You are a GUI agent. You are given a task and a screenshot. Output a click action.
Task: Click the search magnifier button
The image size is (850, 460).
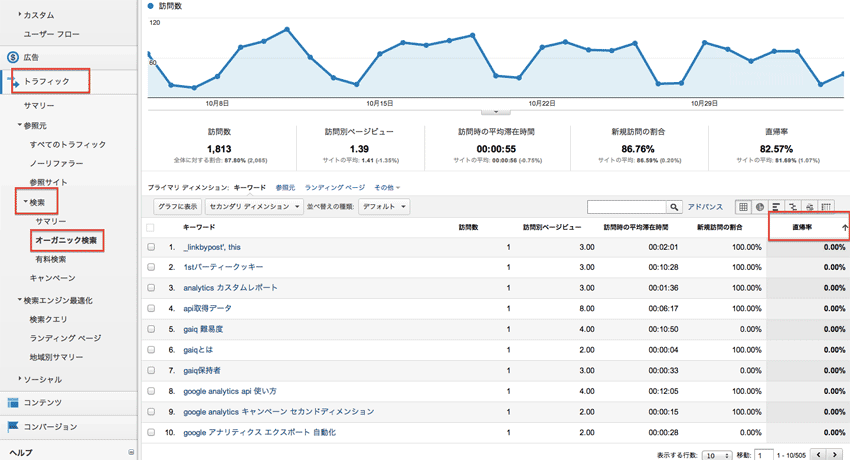pos(676,207)
